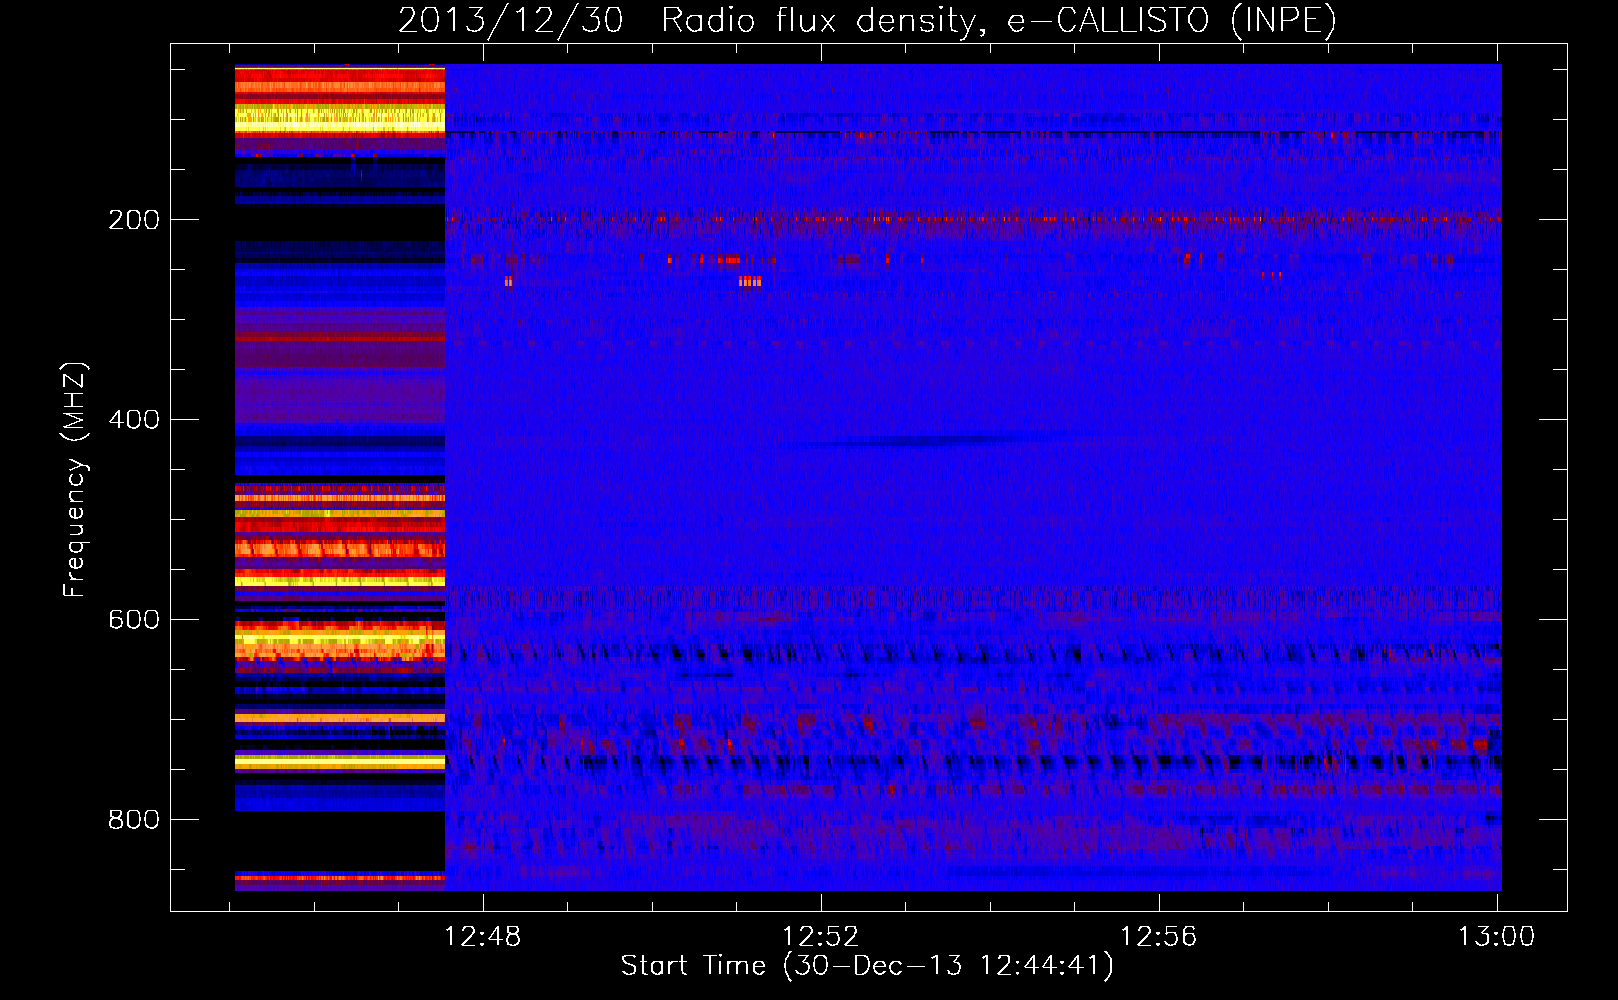This screenshot has height=1000, width=1618.
Task: Click the 13:00 time tick label
Action: click(x=1497, y=937)
